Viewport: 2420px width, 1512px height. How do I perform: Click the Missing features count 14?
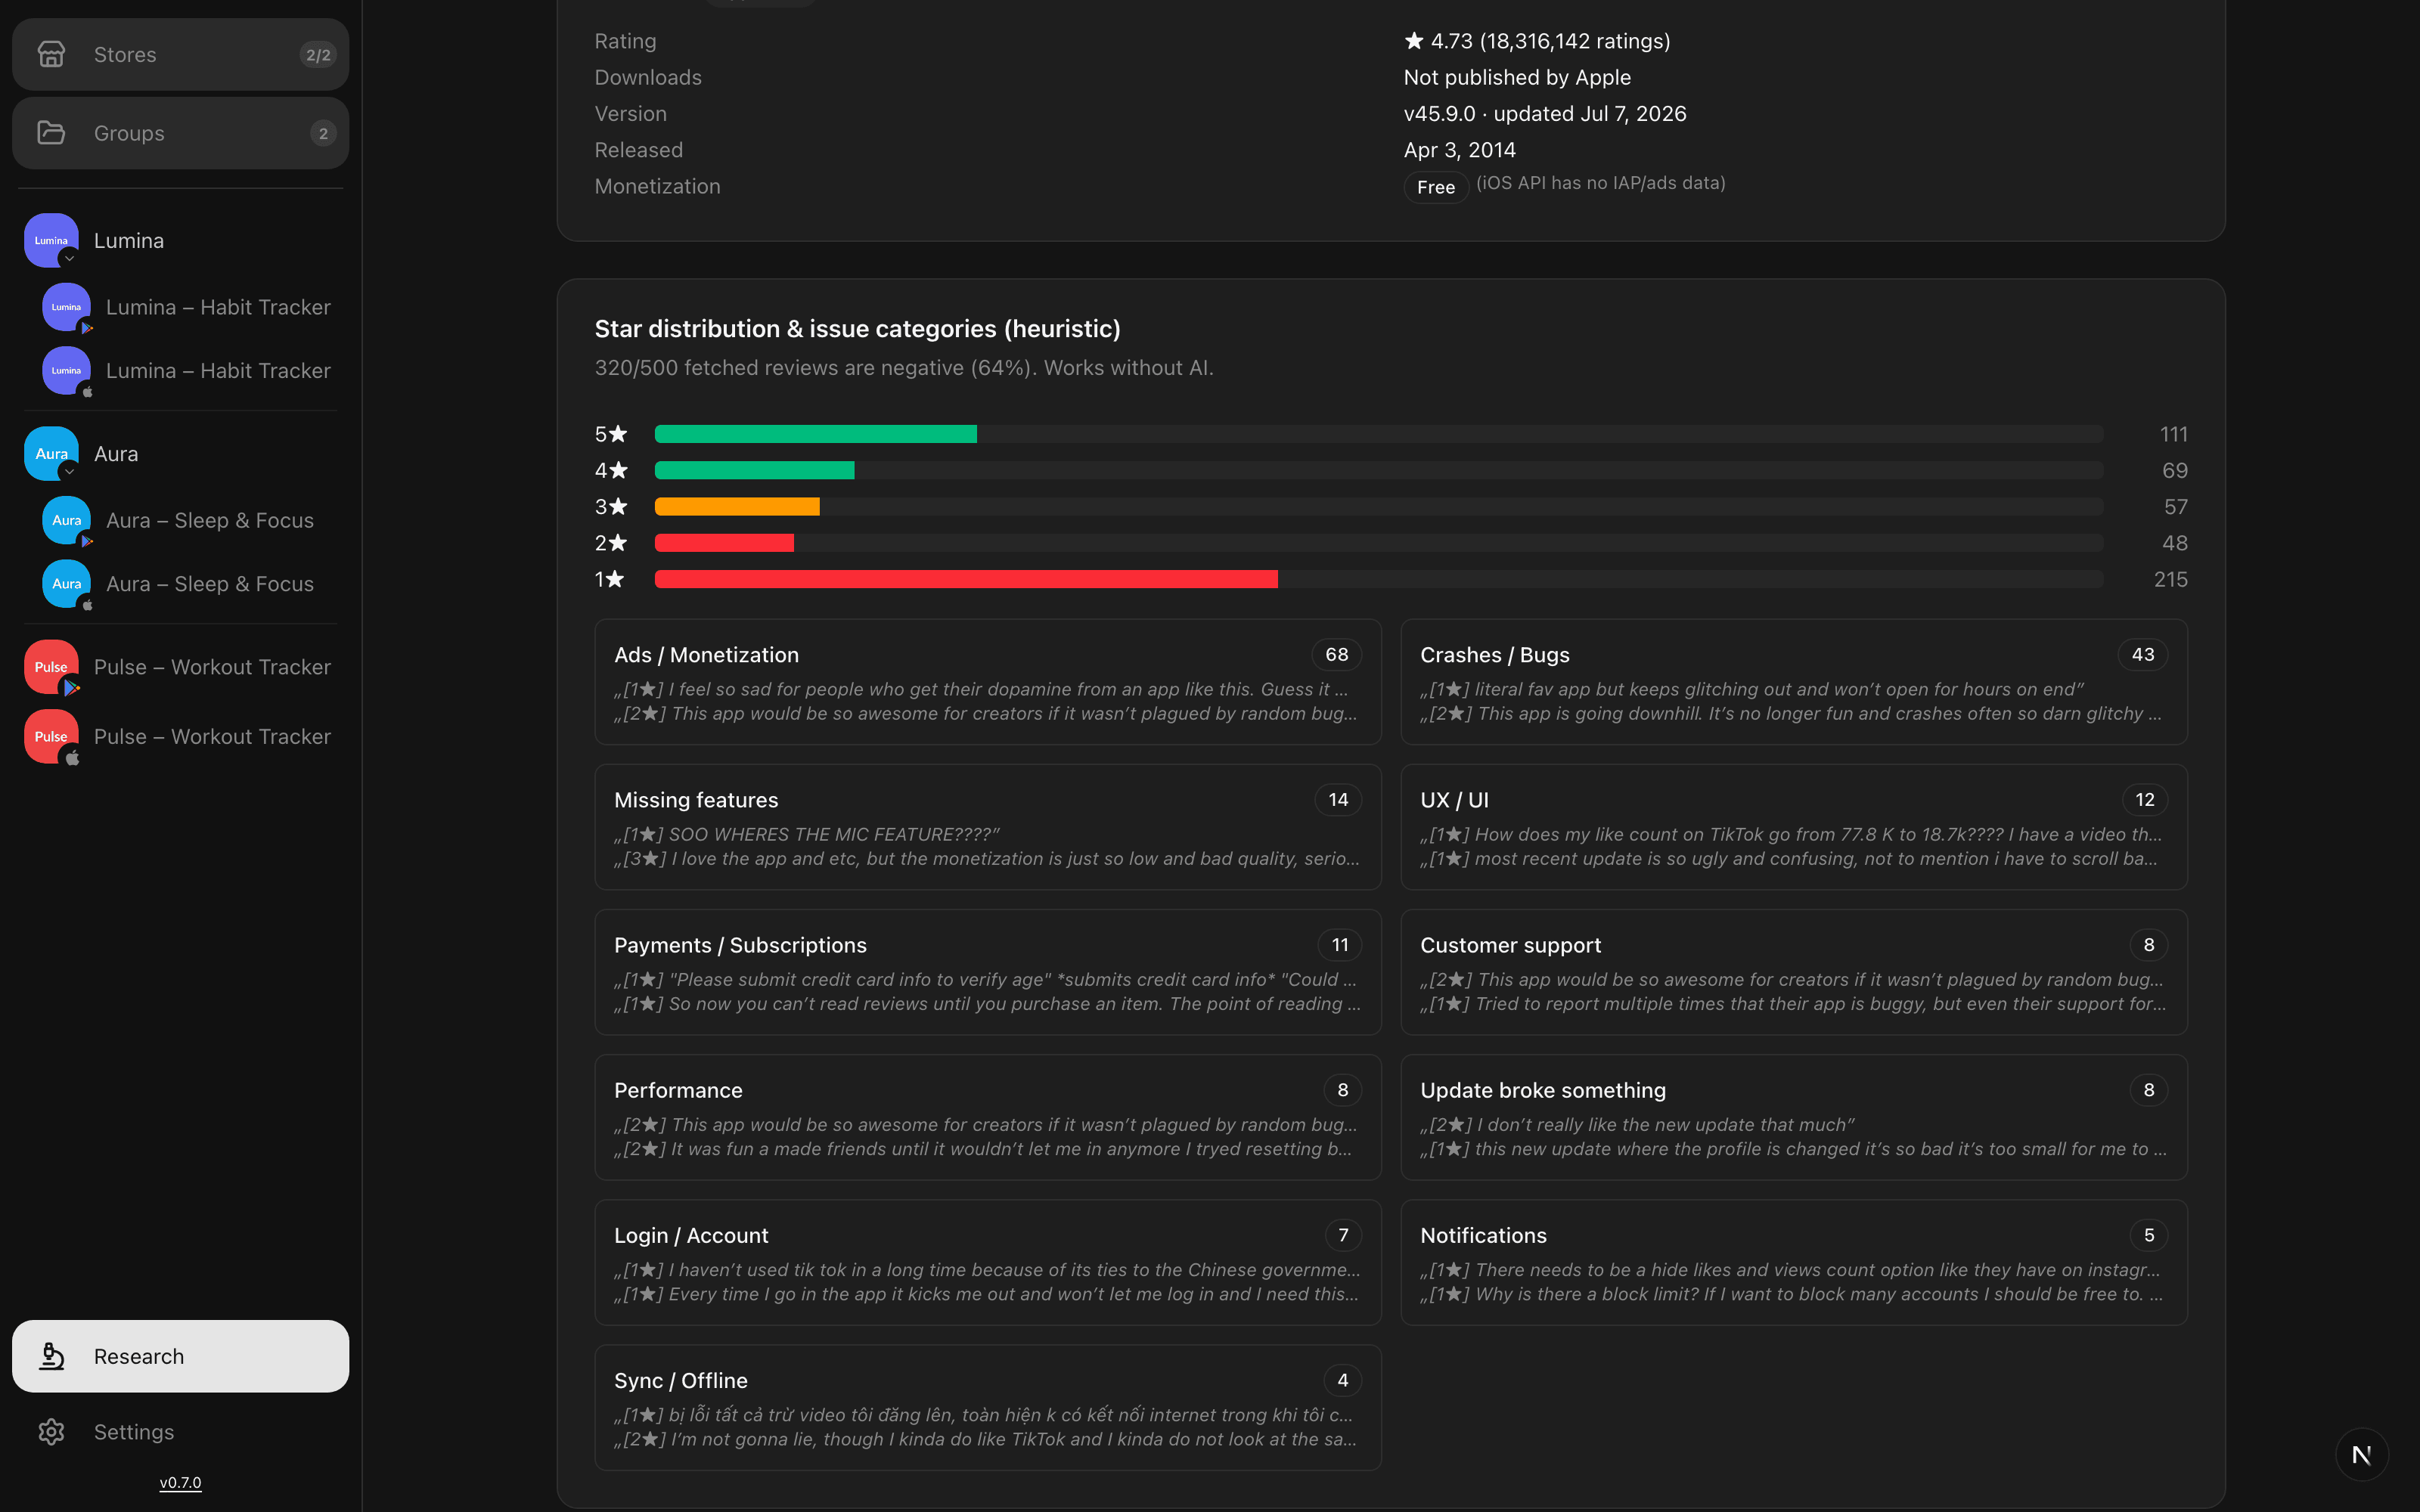click(x=1338, y=800)
